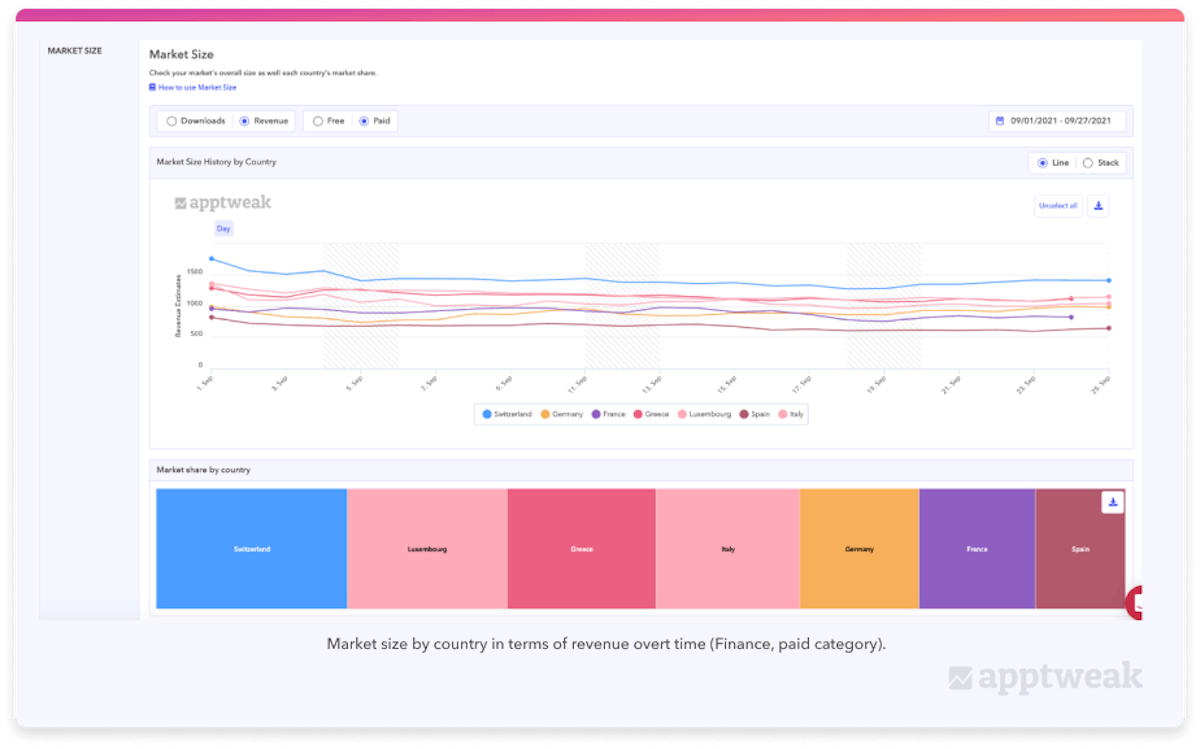Image resolution: width=1200 pixels, height=749 pixels.
Task: Open MARKET SIZE in the left sidebar
Action: coord(75,51)
